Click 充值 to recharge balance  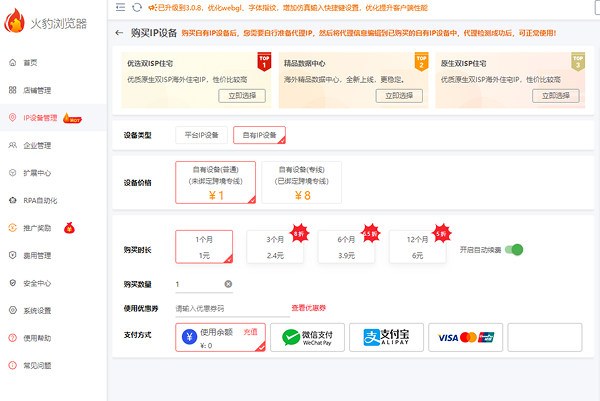[251, 330]
